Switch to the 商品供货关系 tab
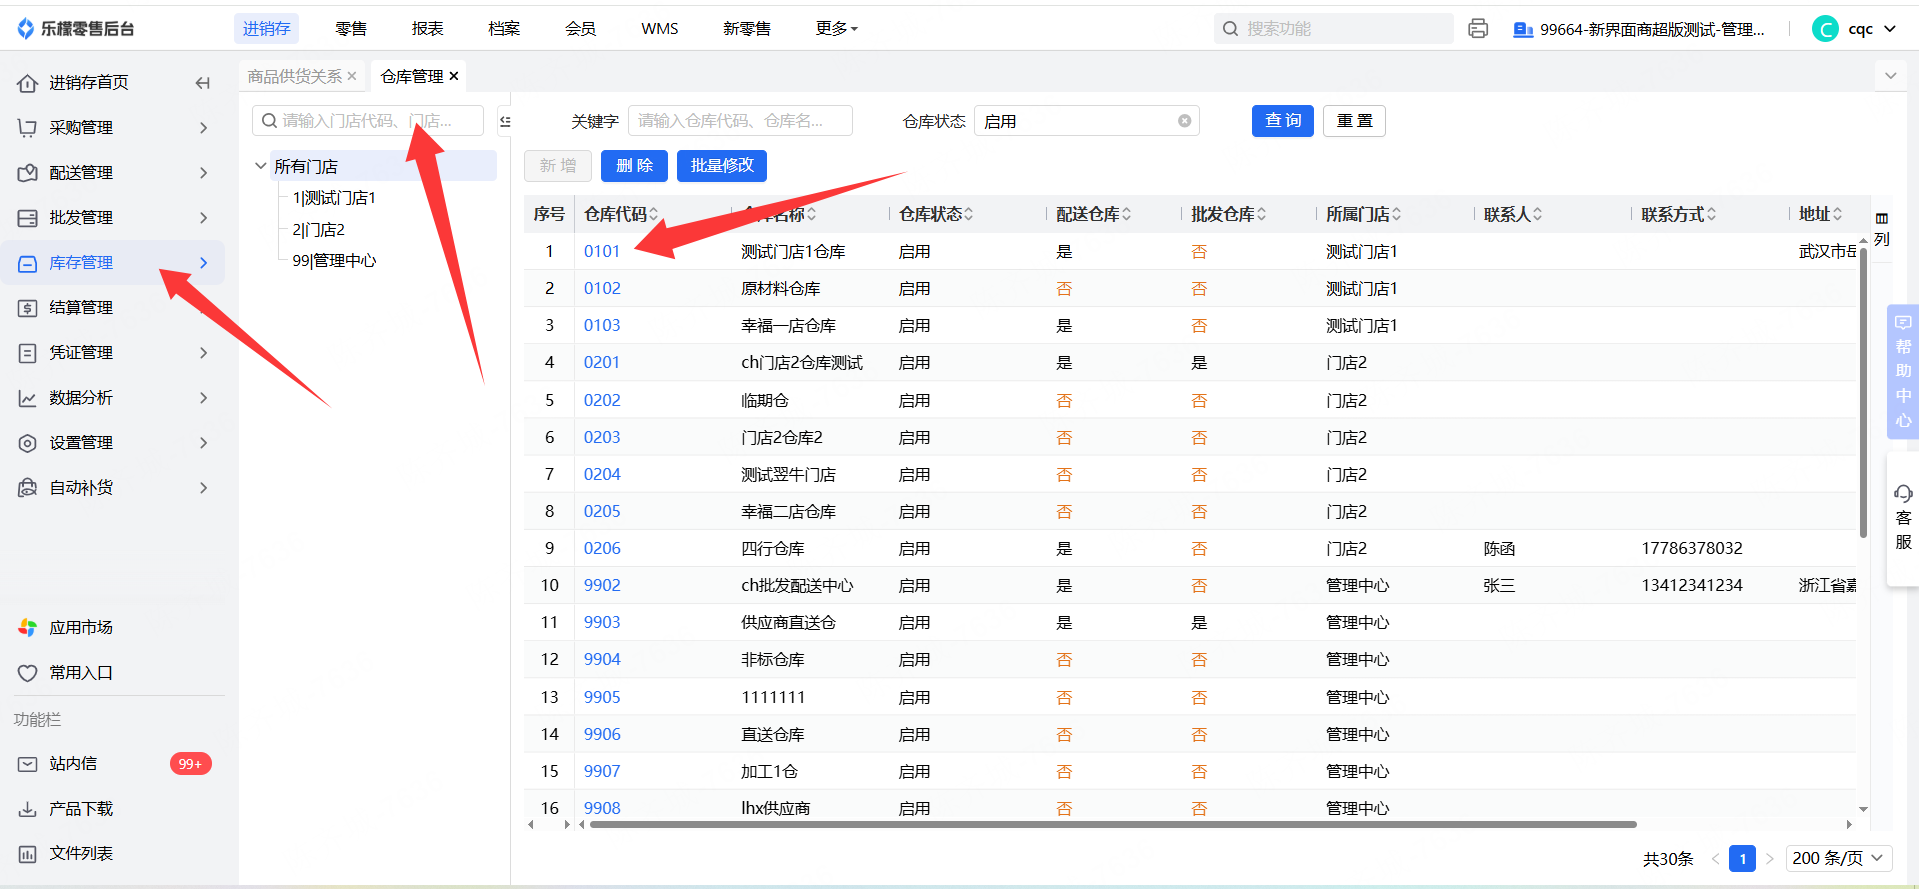The height and width of the screenshot is (889, 1919). [295, 76]
